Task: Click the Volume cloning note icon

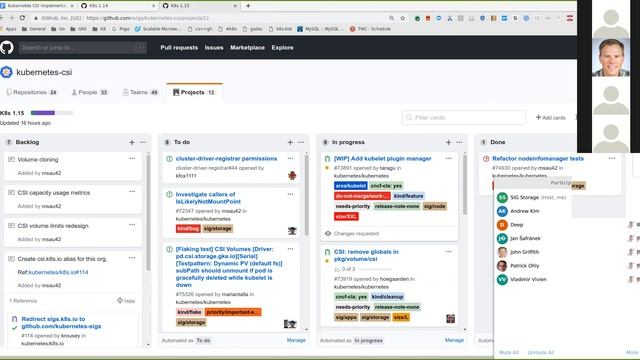Action: pyautogui.click(x=11, y=160)
